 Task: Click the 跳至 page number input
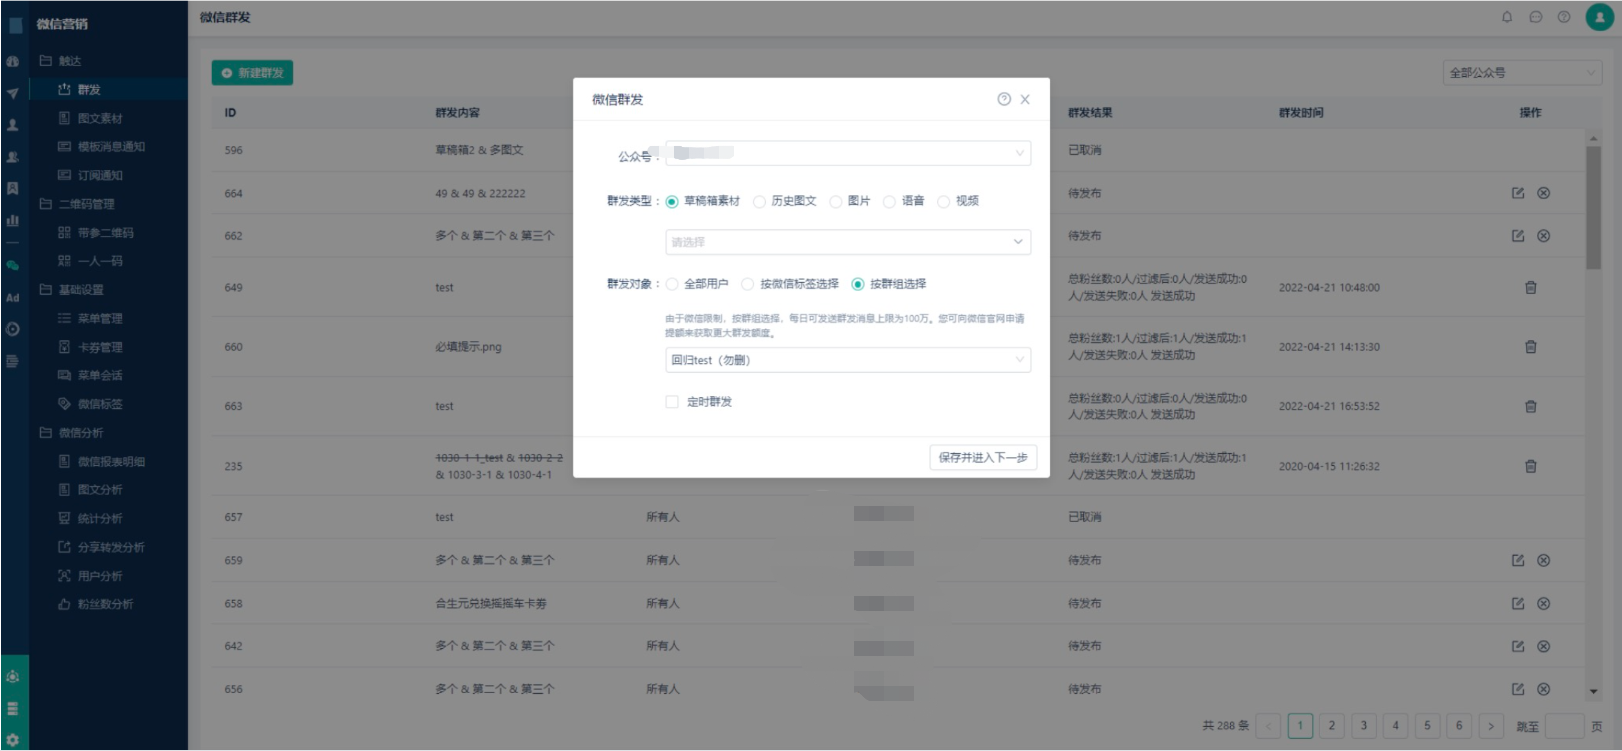point(1565,726)
